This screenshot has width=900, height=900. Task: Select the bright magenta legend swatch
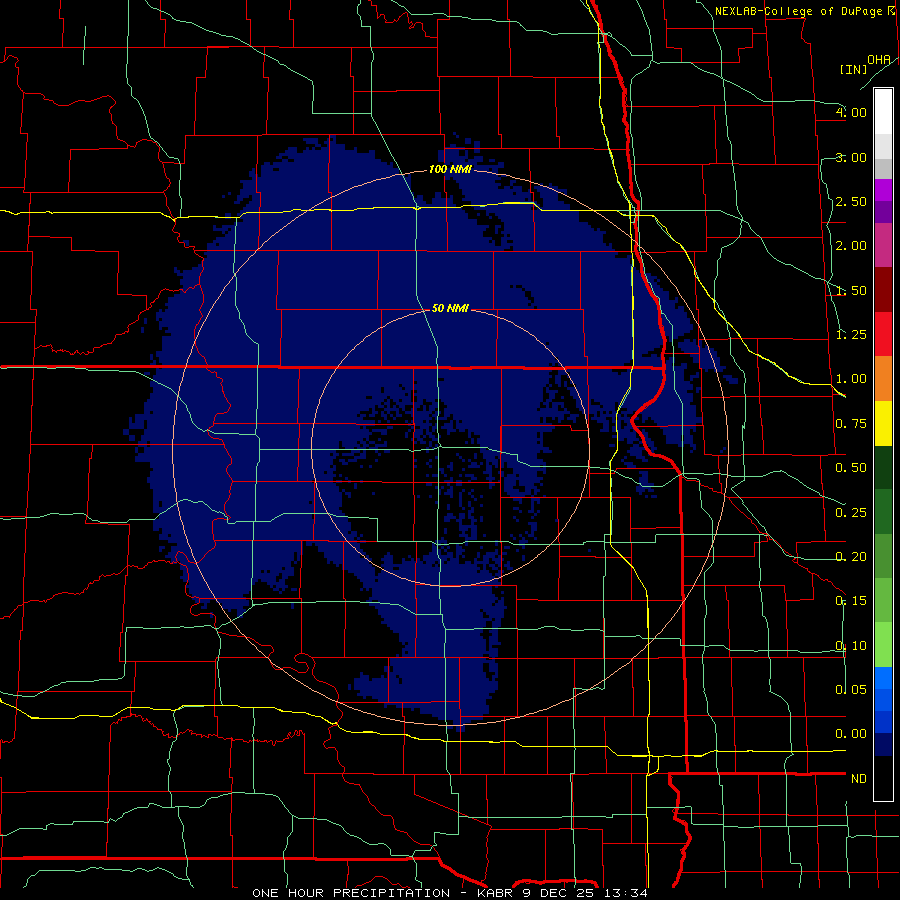point(883,191)
